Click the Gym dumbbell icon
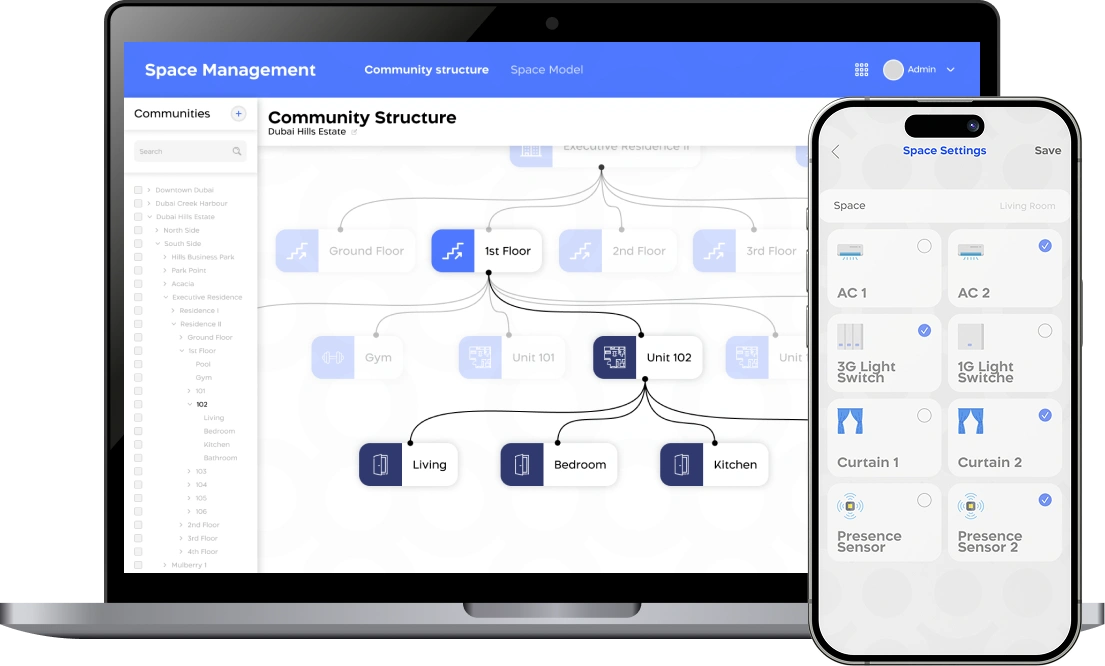The image size is (1105, 666). [x=333, y=356]
